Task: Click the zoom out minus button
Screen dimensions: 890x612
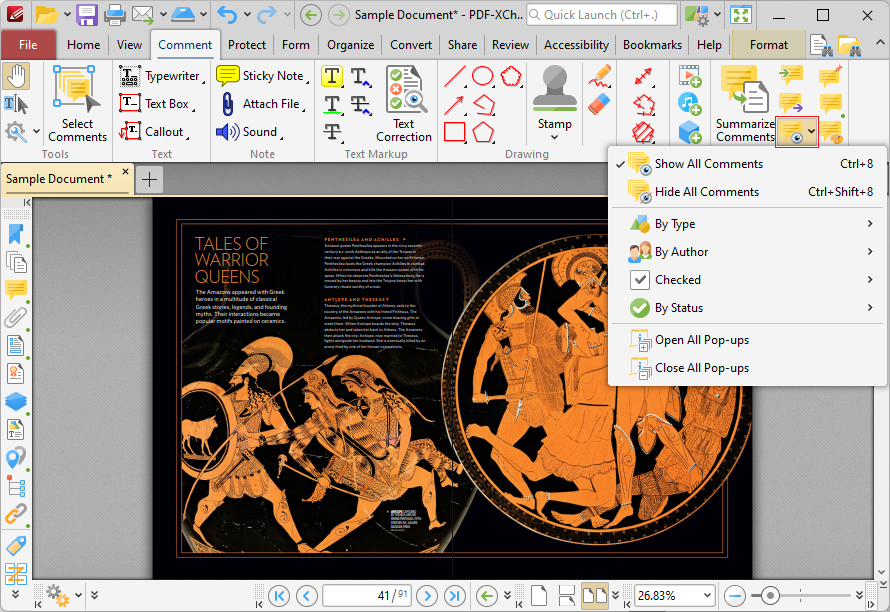Action: tap(734, 596)
